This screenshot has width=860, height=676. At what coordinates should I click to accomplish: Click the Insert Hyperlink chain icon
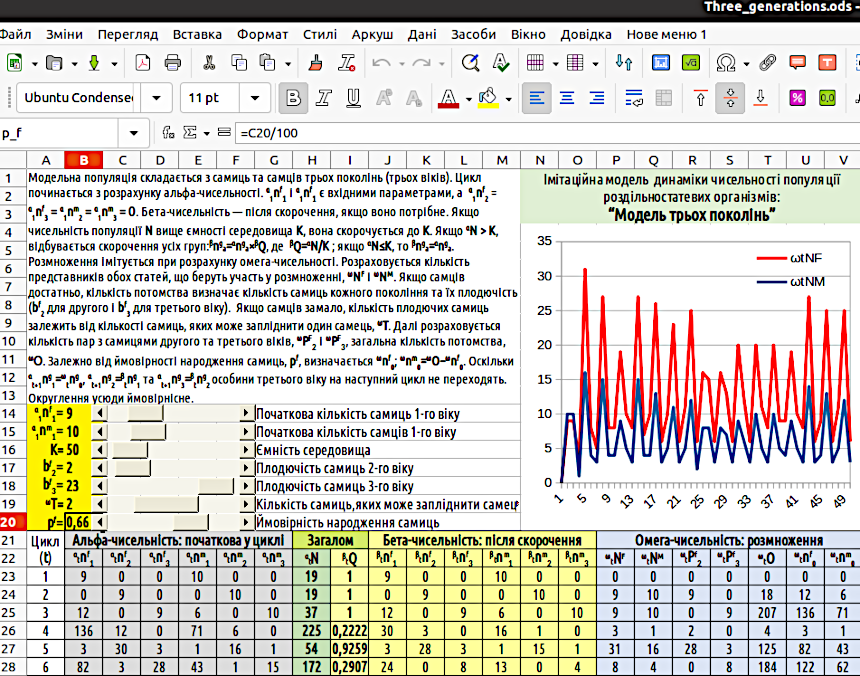click(767, 63)
